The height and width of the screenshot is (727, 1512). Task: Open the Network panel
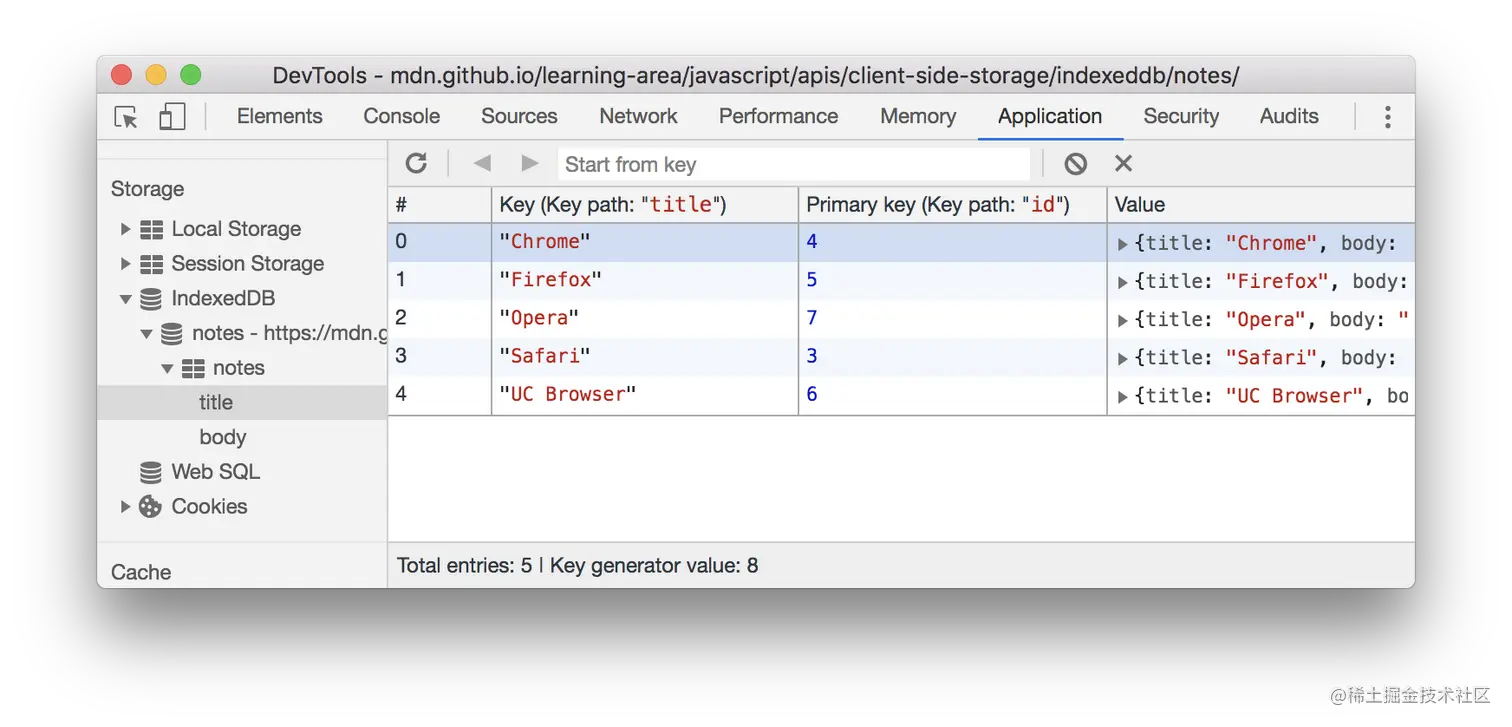638,116
